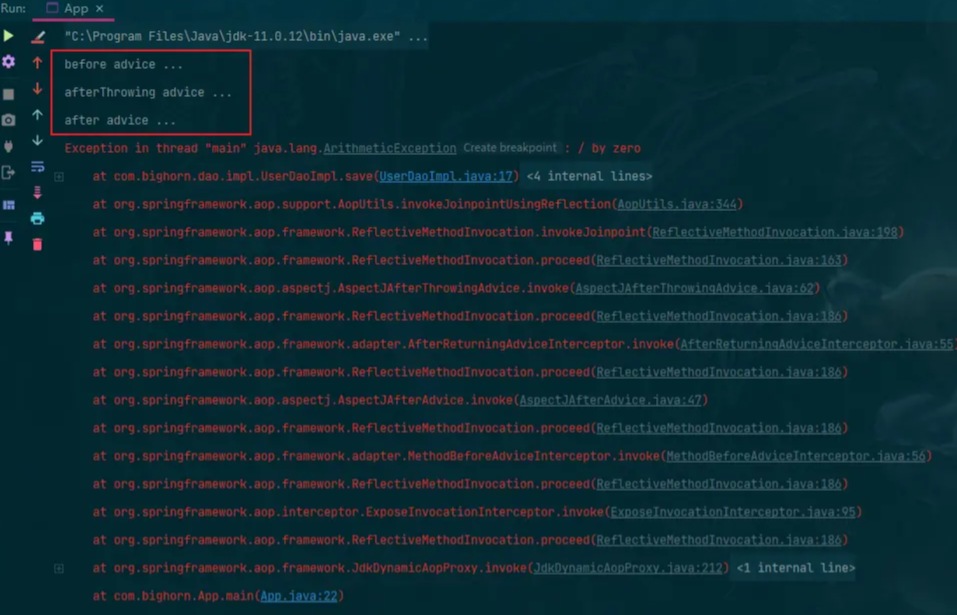Open UserDaoImpl.java:17 link in stack trace
957x615 pixels.
[446, 177]
